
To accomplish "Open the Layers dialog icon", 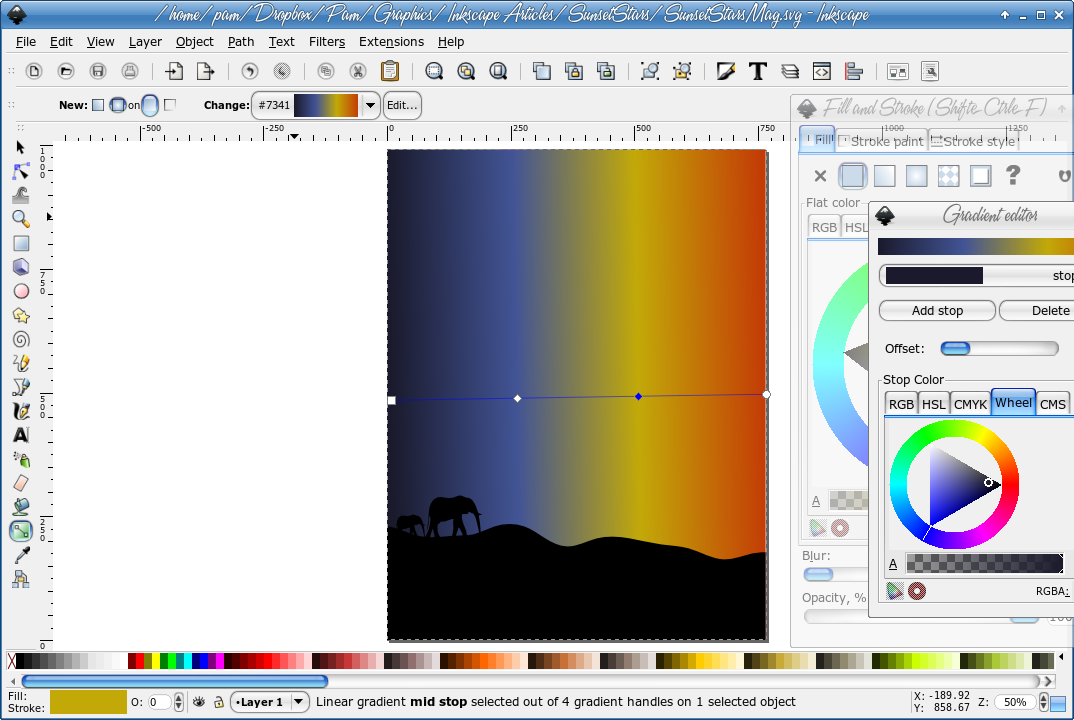I will pos(790,71).
